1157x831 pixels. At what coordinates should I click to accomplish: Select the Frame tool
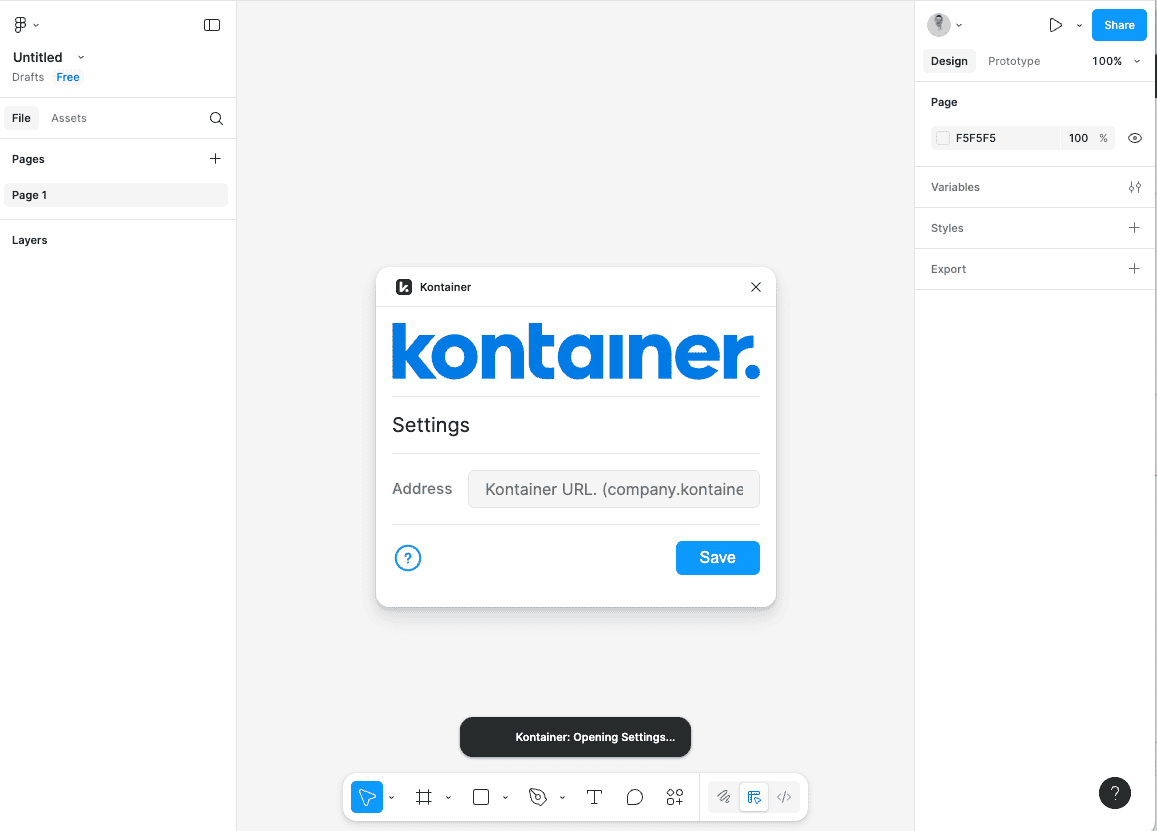[x=424, y=797]
